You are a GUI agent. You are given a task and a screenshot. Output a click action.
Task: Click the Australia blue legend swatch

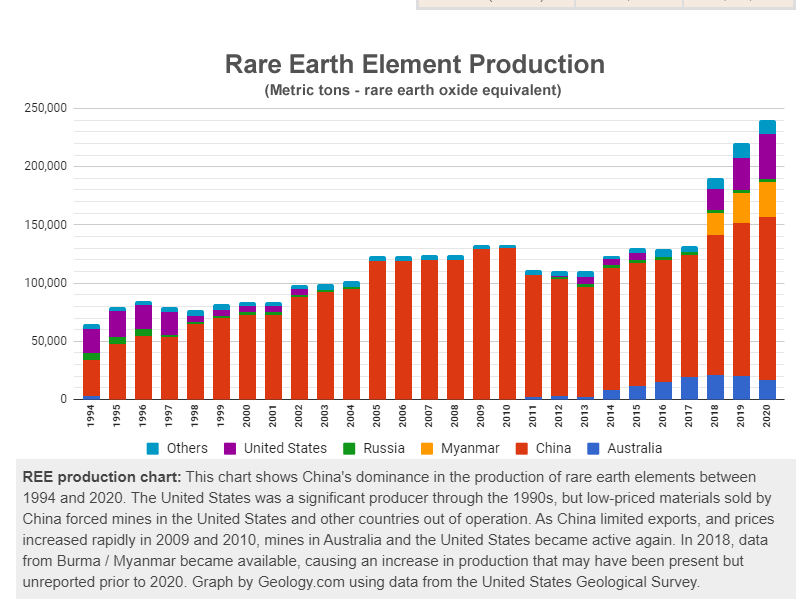pos(593,448)
